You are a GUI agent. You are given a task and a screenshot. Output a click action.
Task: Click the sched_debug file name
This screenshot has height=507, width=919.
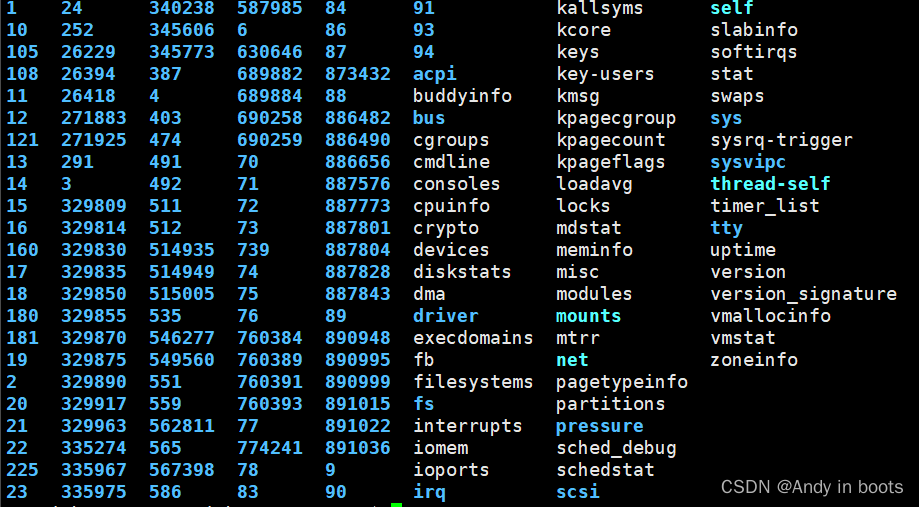click(616, 448)
